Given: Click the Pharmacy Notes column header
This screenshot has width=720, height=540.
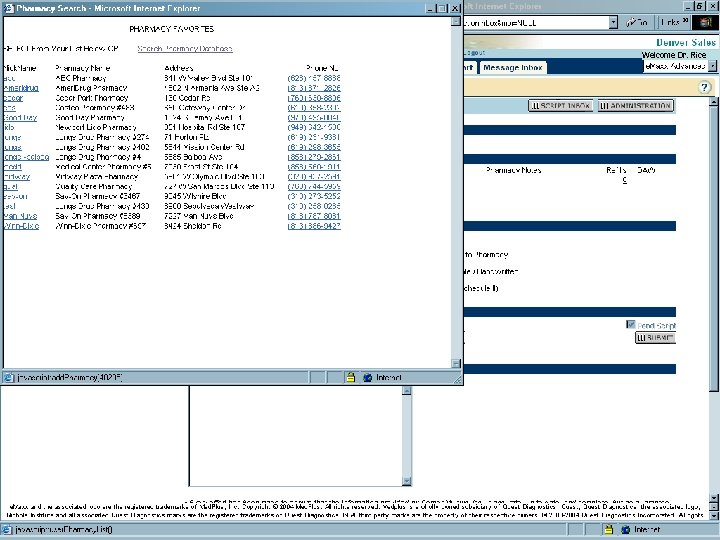Looking at the screenshot, I should tap(513, 170).
